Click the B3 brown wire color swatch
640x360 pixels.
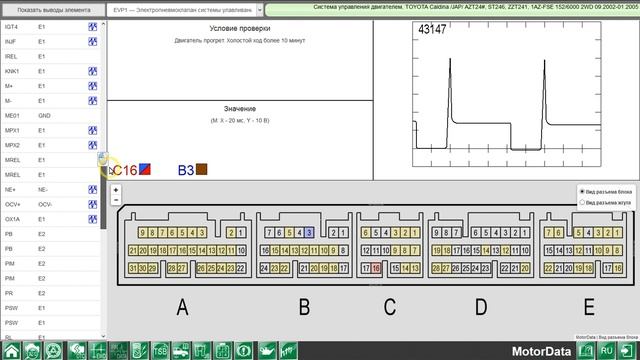coord(202,169)
